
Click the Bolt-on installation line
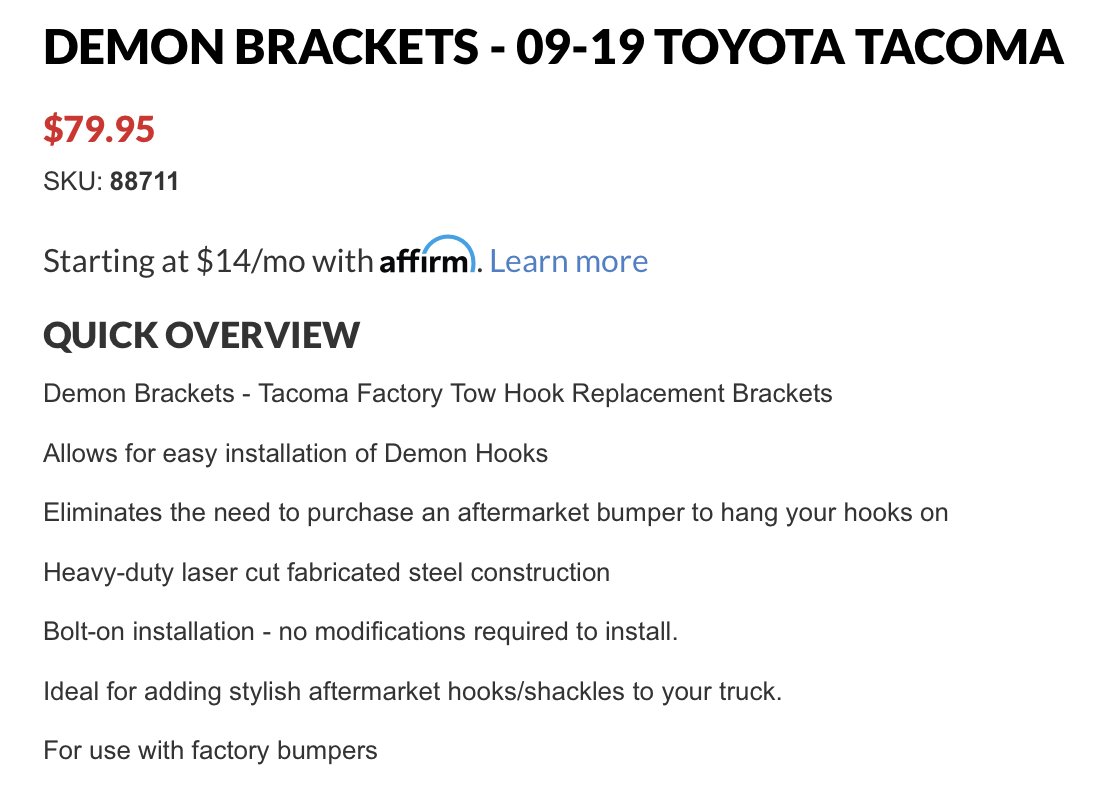click(361, 631)
